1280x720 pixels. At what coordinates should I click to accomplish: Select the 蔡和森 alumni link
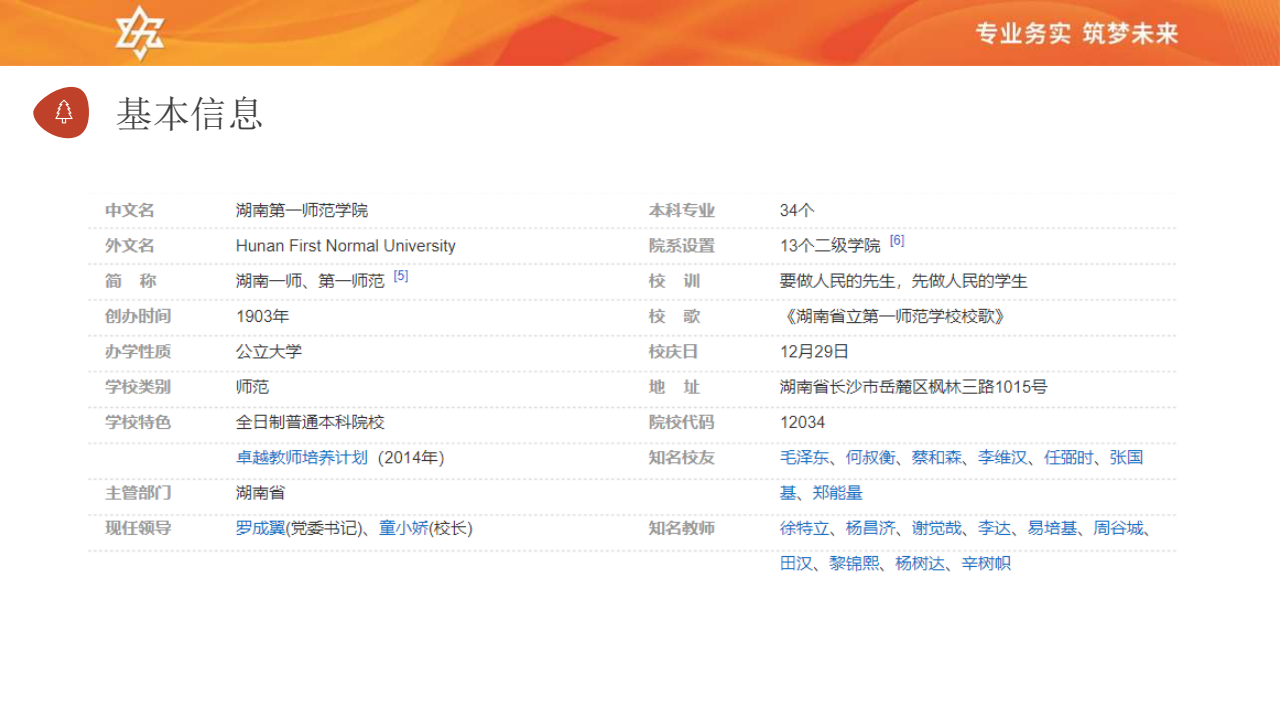coord(936,458)
